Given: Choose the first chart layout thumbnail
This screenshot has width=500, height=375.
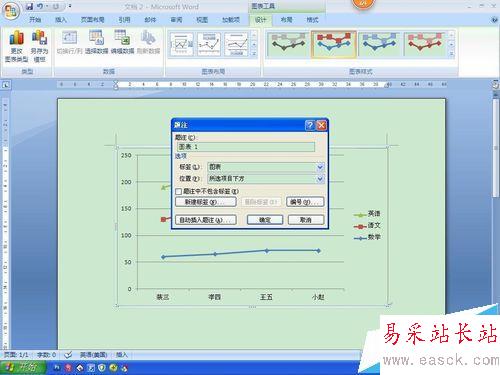Looking at the screenshot, I should [182, 44].
